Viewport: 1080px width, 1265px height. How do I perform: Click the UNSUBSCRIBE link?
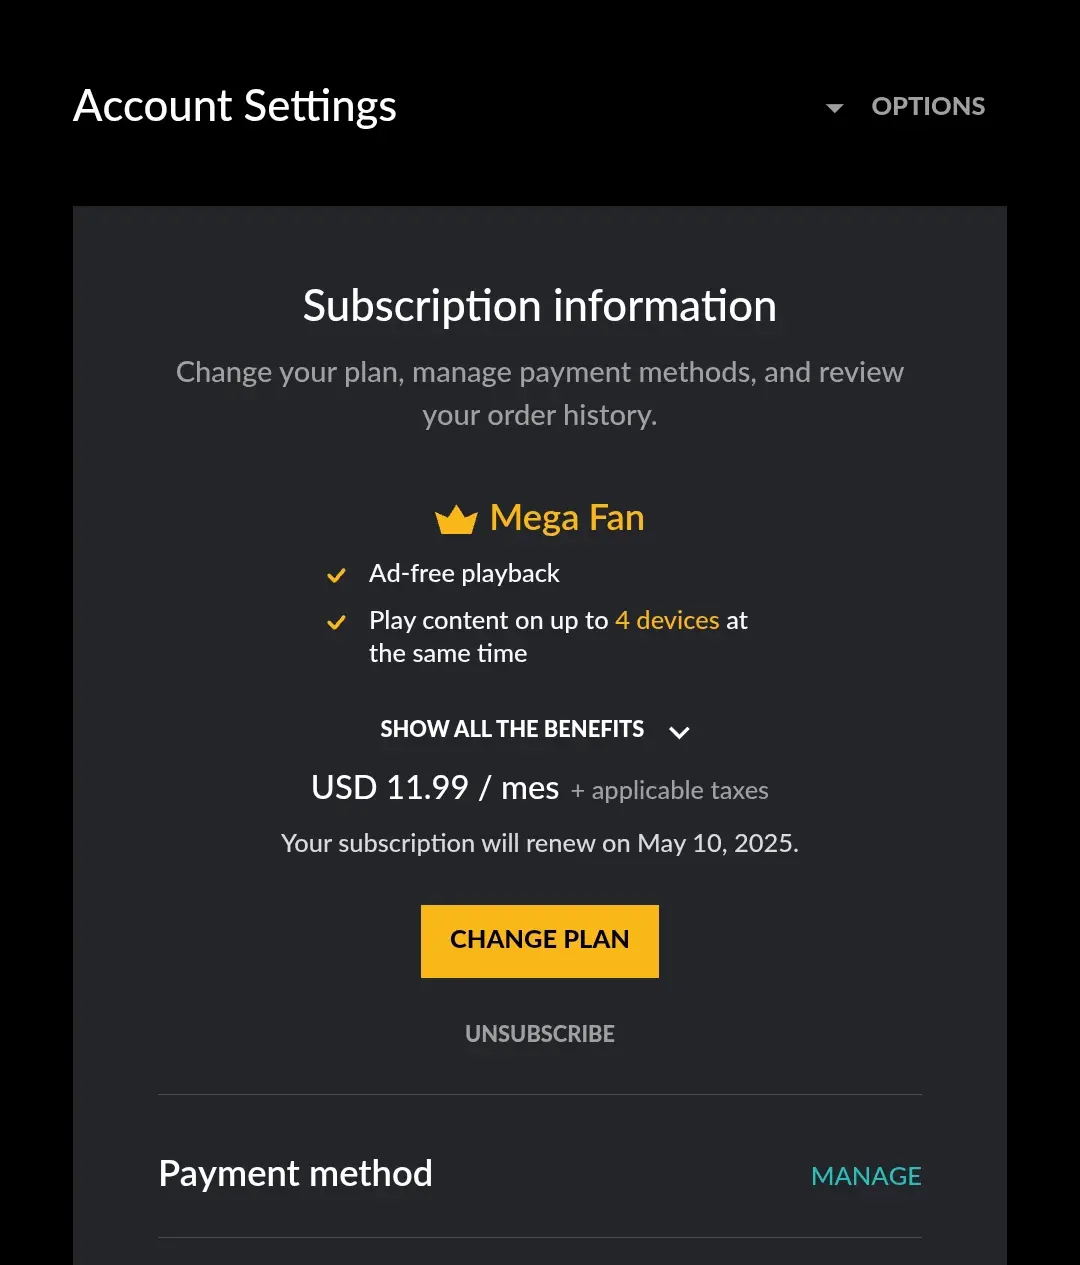click(540, 1034)
